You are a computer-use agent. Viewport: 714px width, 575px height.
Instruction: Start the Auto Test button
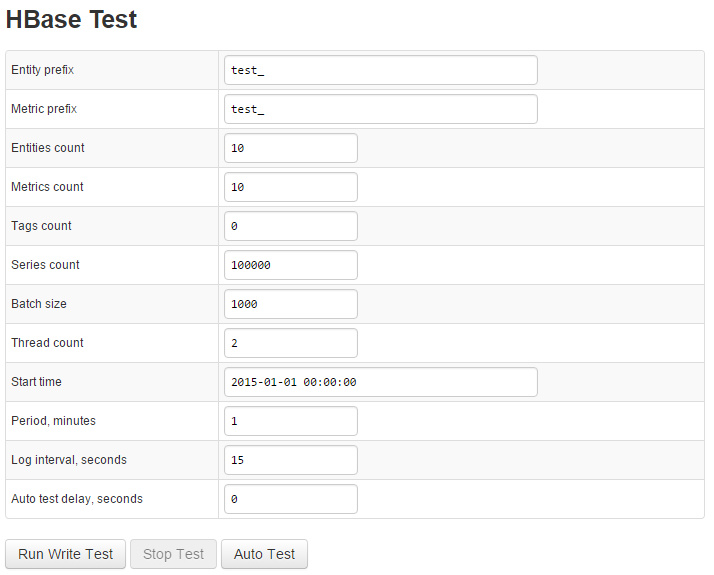click(x=264, y=554)
